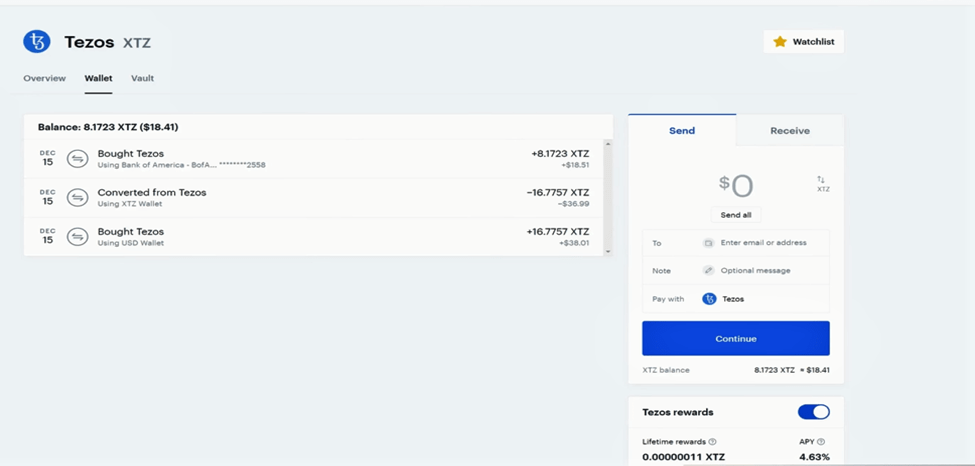The image size is (975, 466).
Task: Click the pencil icon in Note field
Action: pos(708,271)
